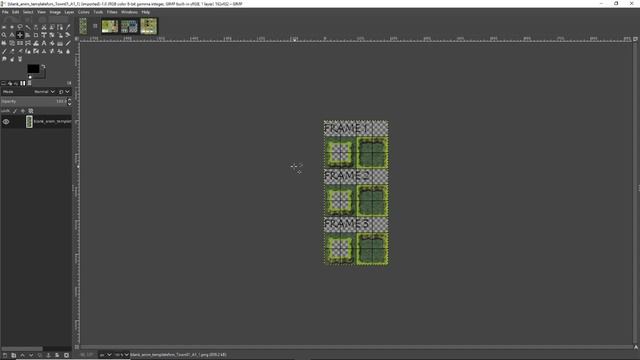Select the Free Select lasso tool
Viewport: 640px width, 360px height.
pyautogui.click(x=20, y=27)
